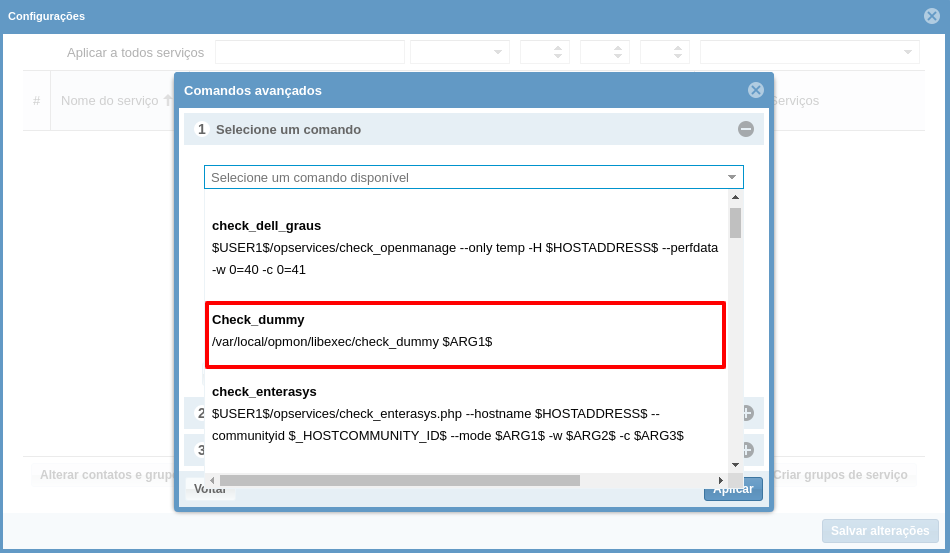
Task: Click the command list scroll-down arrow
Action: click(735, 465)
